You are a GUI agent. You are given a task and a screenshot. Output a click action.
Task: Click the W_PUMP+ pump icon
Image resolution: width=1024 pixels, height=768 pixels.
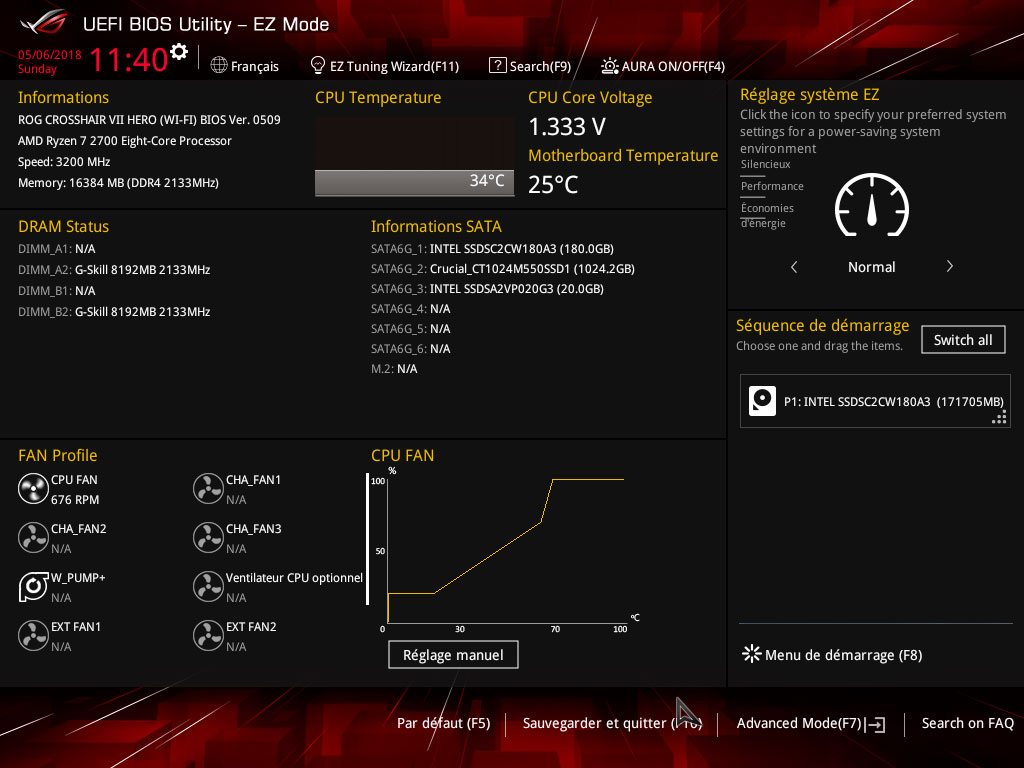click(x=33, y=587)
